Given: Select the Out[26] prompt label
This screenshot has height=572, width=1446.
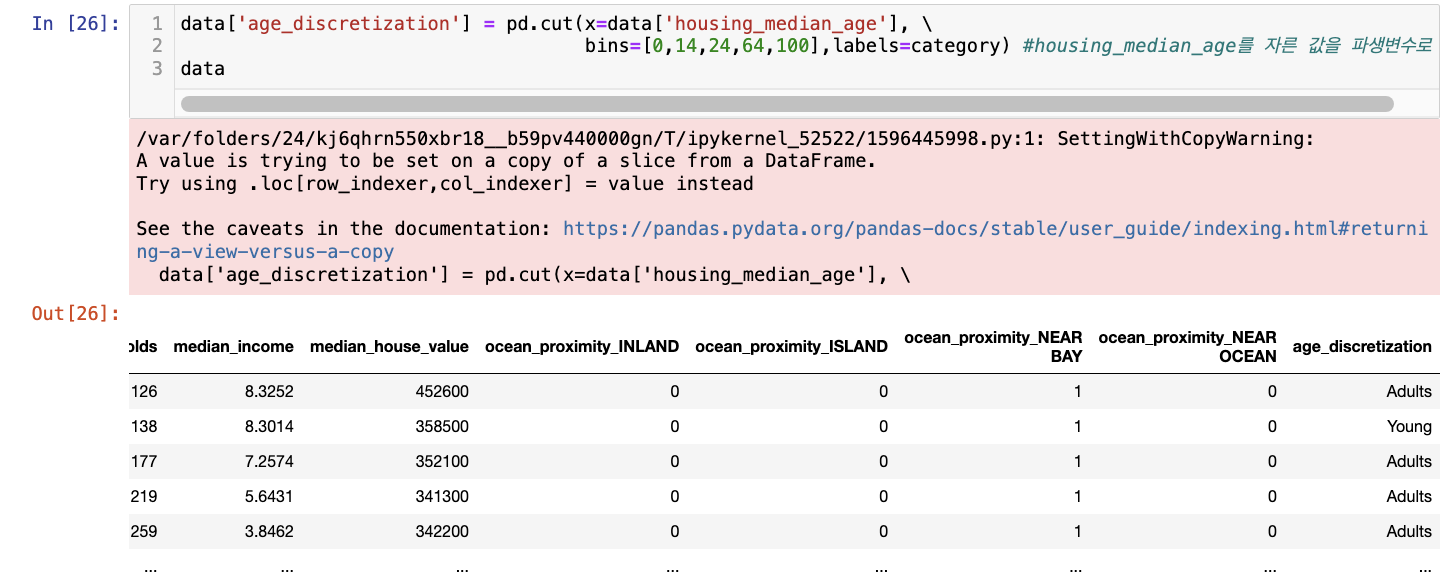Looking at the screenshot, I should pyautogui.click(x=76, y=314).
